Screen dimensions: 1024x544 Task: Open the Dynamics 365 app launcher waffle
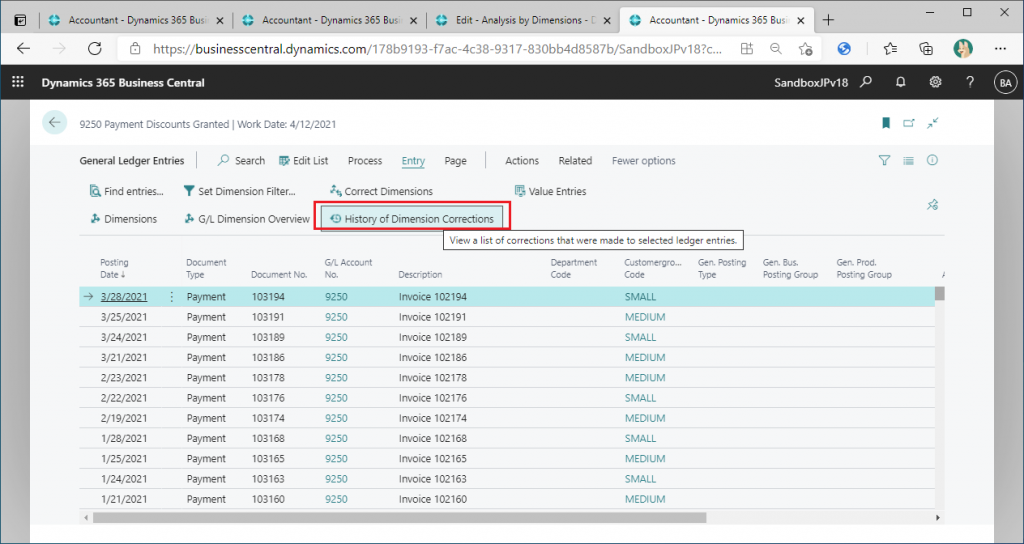pyautogui.click(x=18, y=82)
